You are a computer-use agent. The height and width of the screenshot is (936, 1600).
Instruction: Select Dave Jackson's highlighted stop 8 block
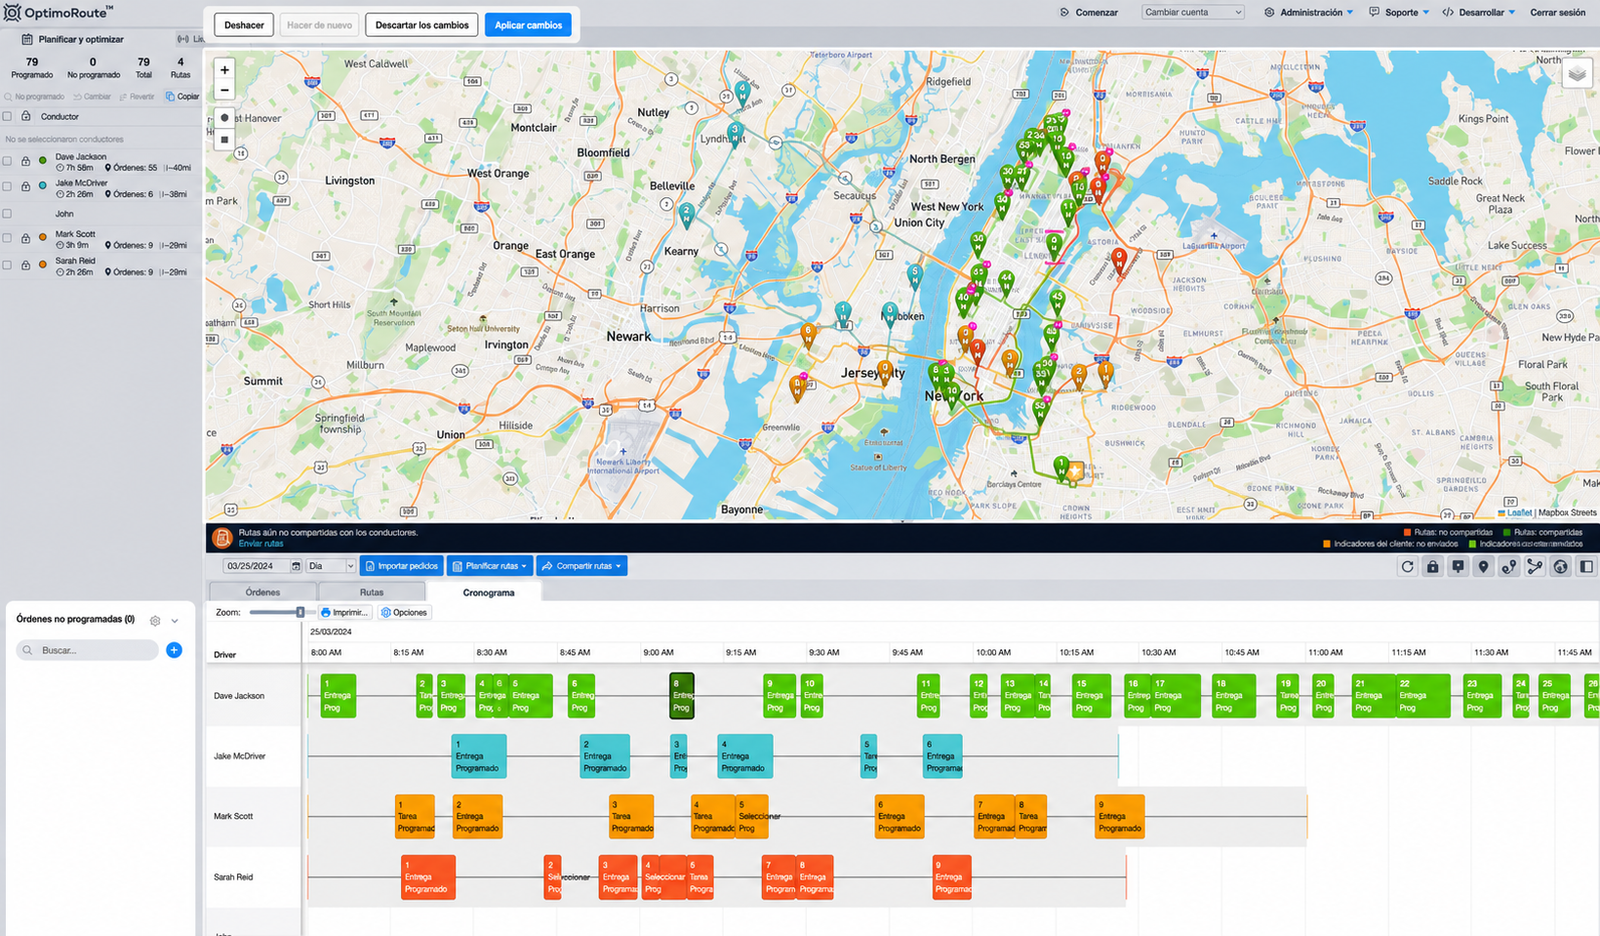click(x=681, y=696)
